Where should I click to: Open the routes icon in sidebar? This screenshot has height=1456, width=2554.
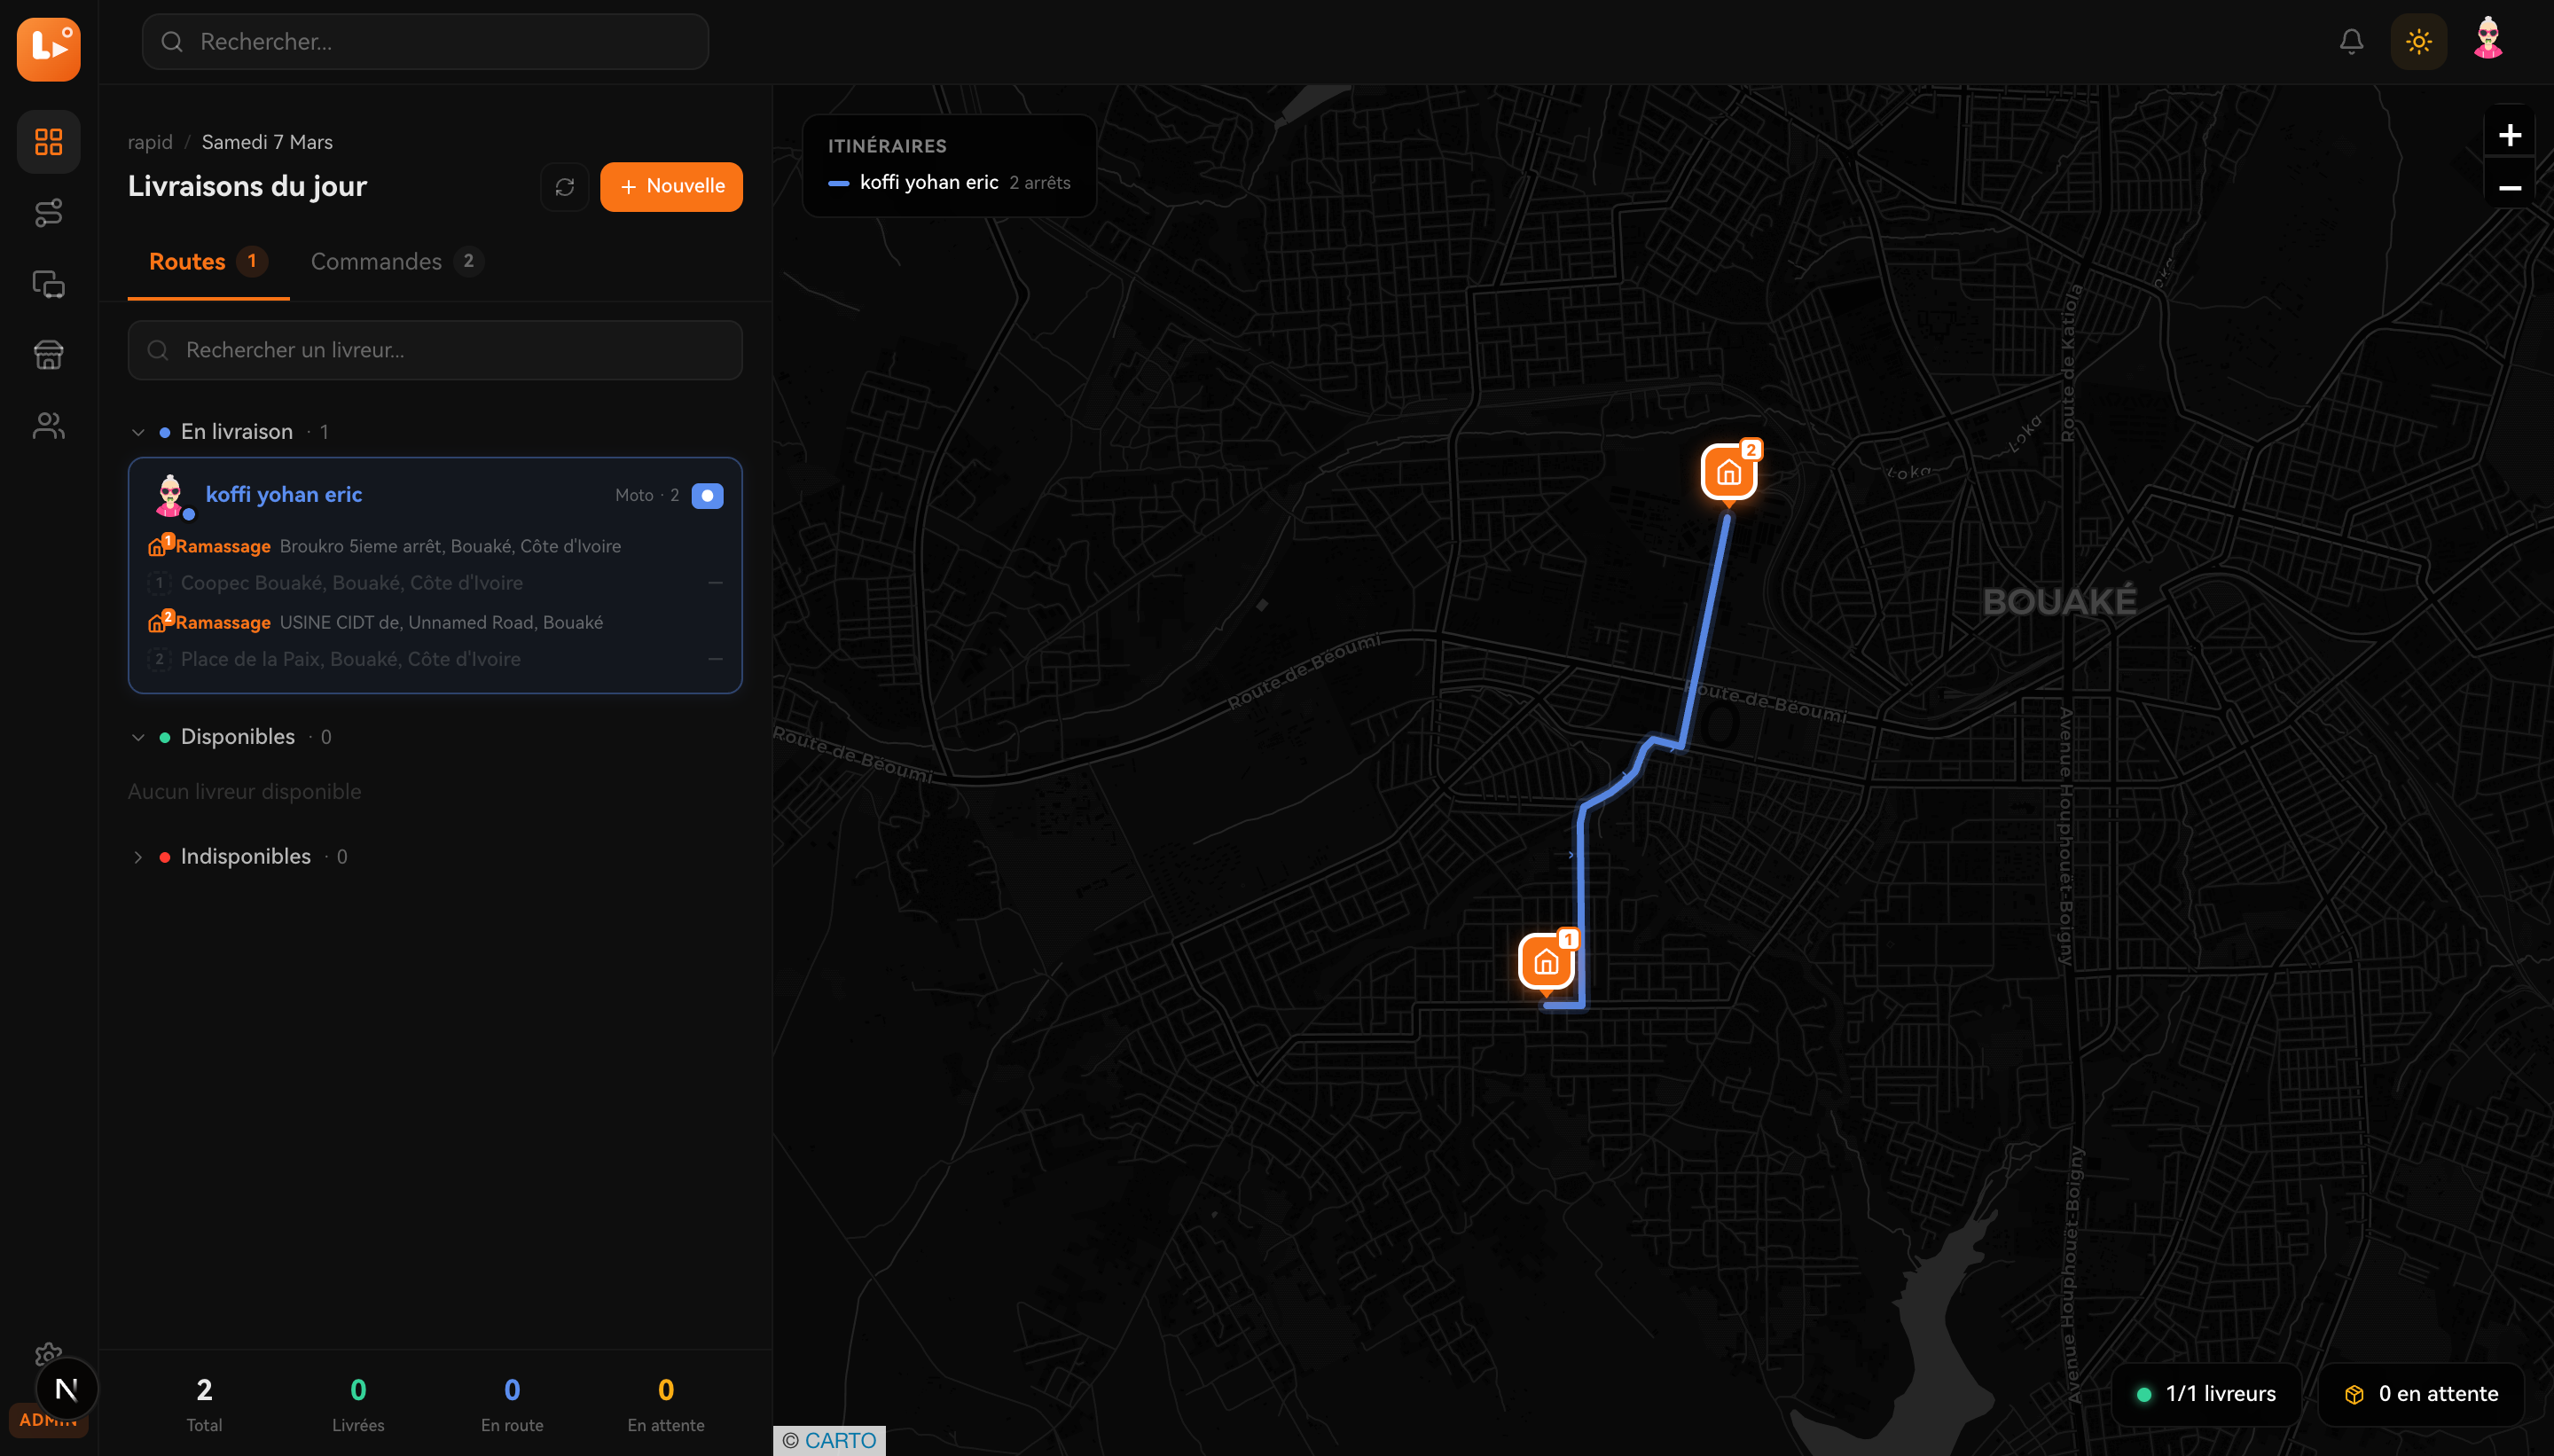click(48, 213)
